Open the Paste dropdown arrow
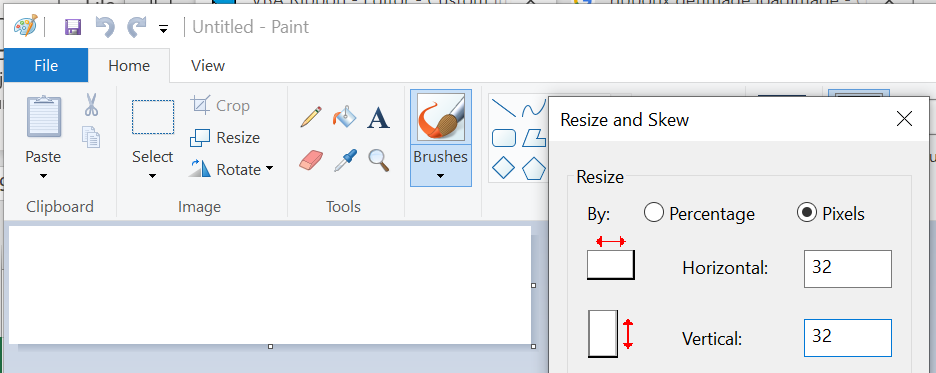 click(x=43, y=176)
